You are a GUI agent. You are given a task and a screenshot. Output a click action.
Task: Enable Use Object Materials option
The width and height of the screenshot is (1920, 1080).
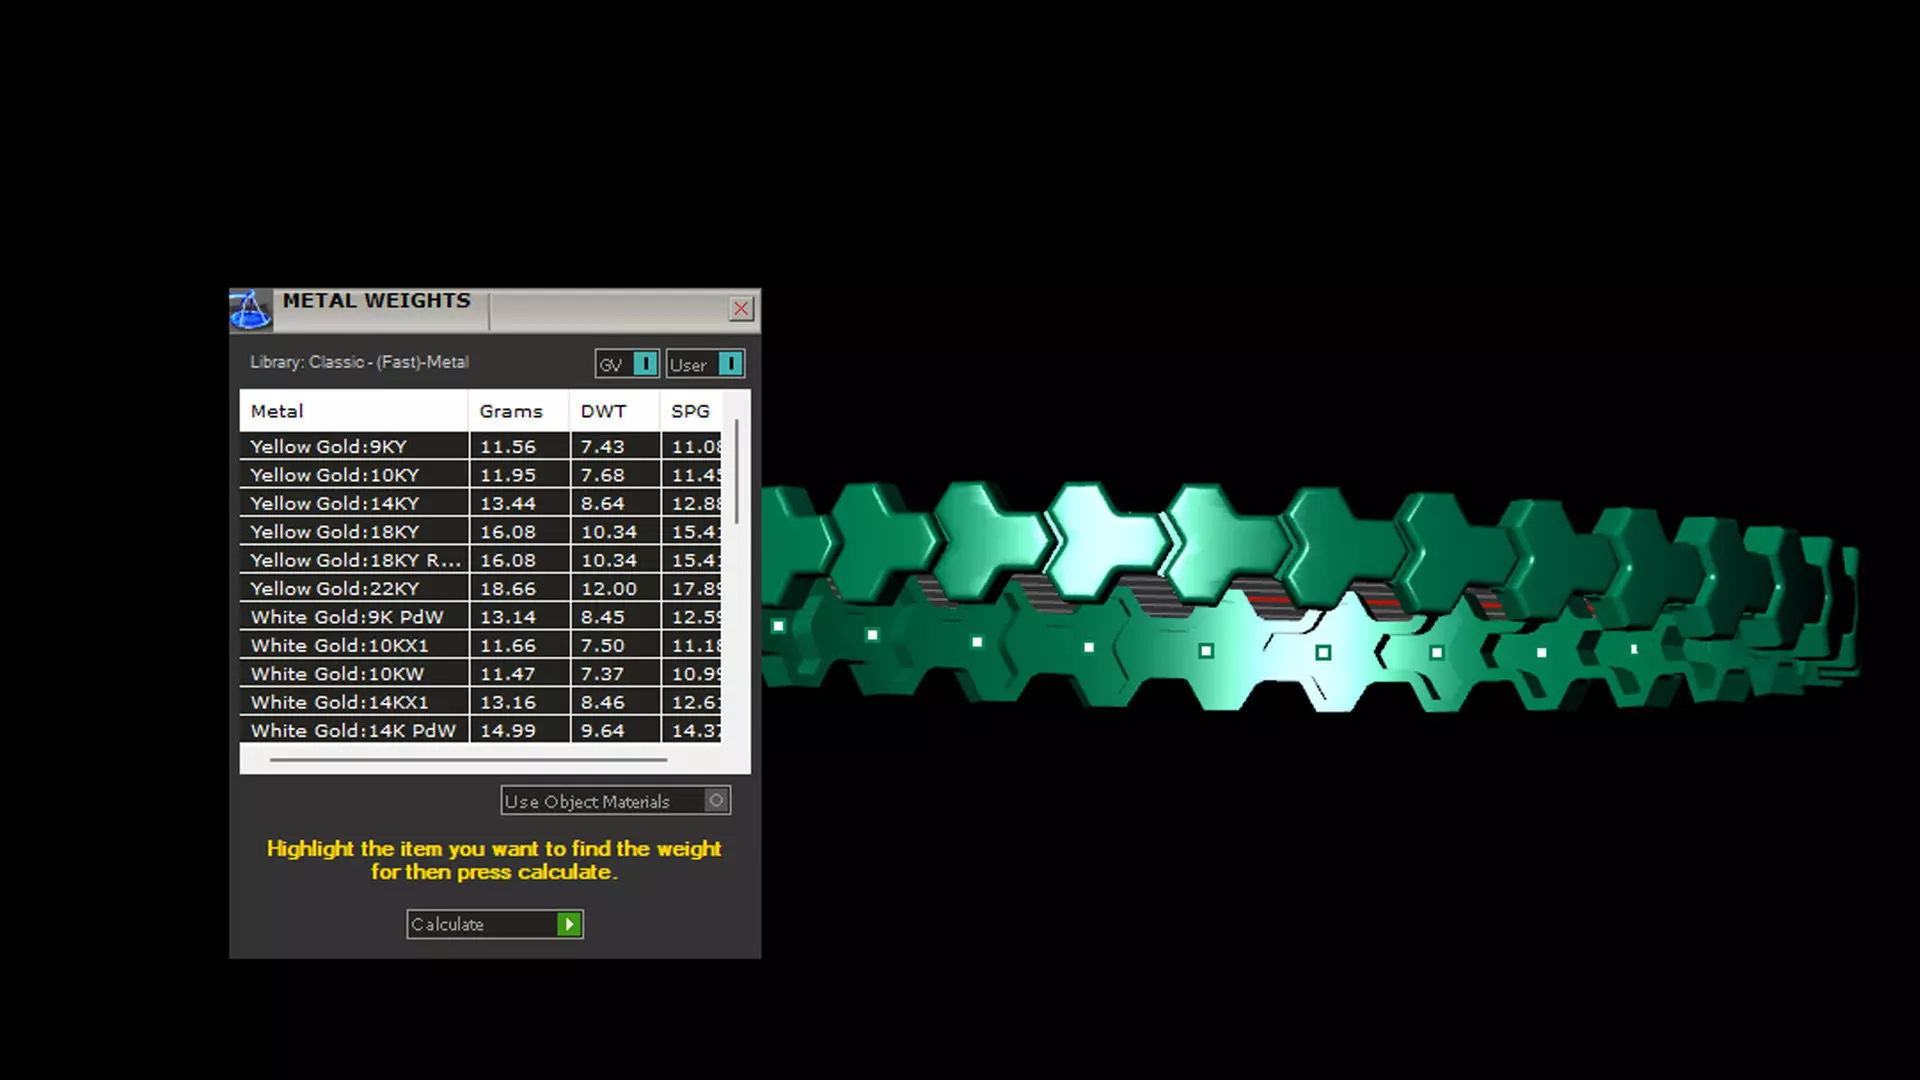coord(716,801)
